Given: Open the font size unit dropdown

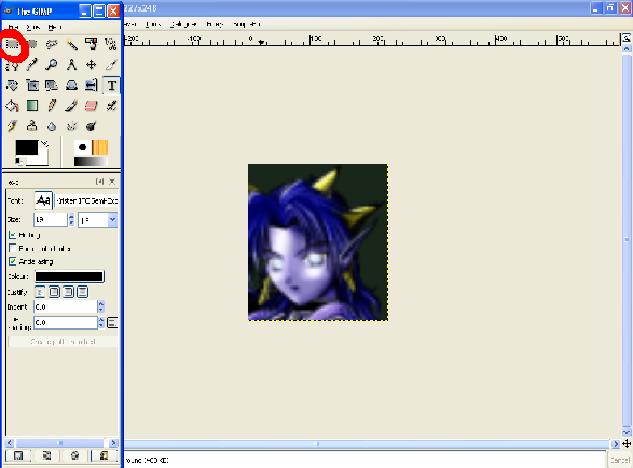Looking at the screenshot, I should click(x=98, y=220).
